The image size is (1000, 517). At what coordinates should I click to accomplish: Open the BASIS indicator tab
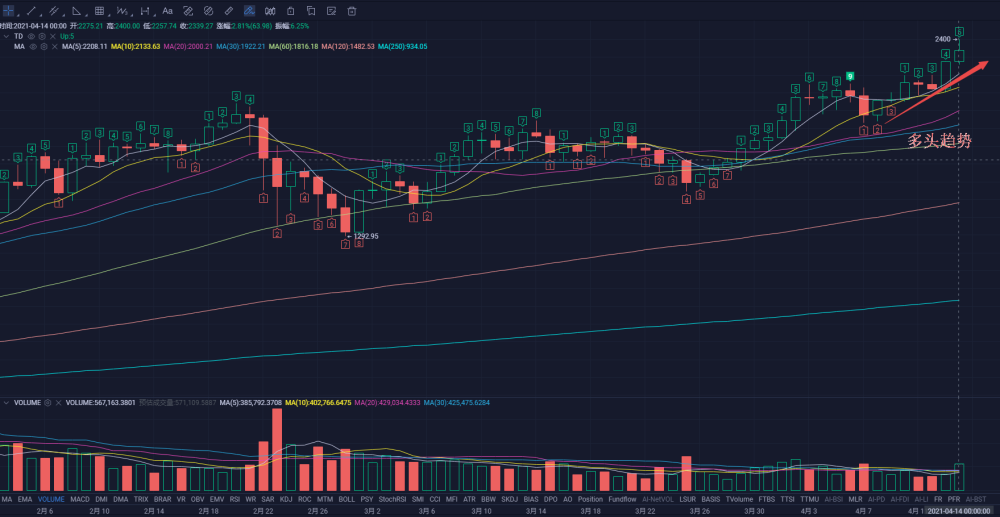click(710, 499)
